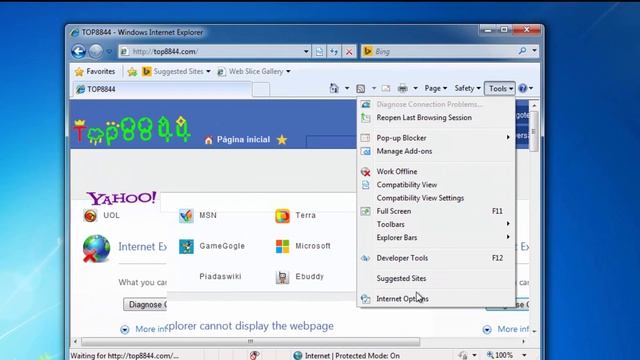The image size is (640, 360).
Task: Open the Favorites star button
Action: (95, 71)
